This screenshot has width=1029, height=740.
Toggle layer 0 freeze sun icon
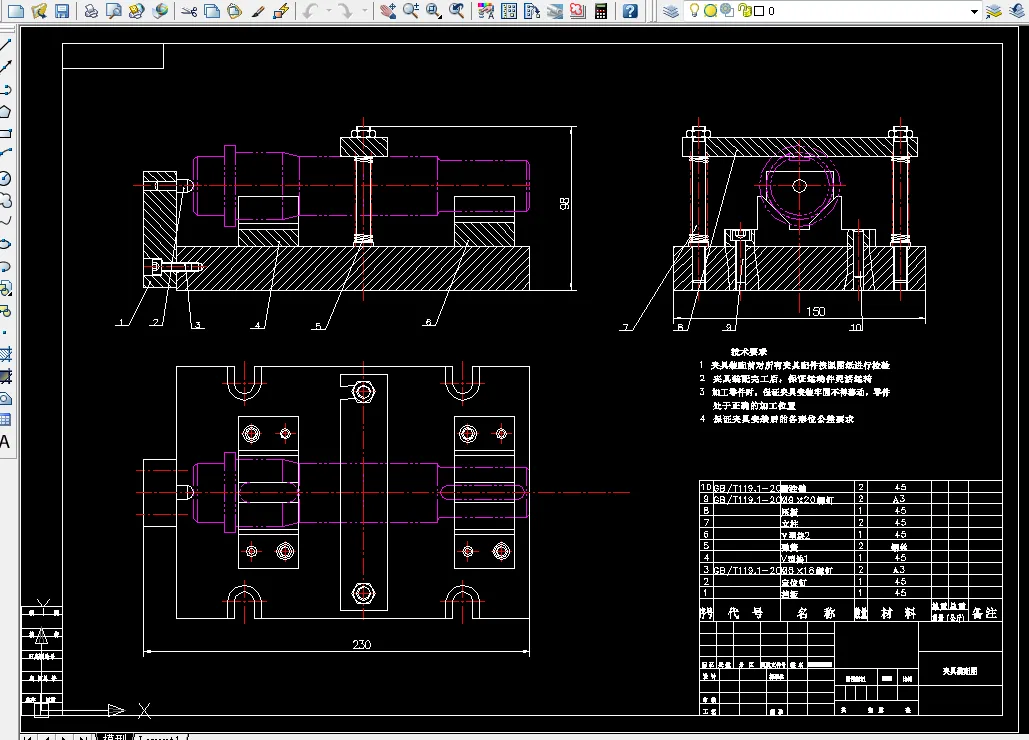pyautogui.click(x=710, y=10)
